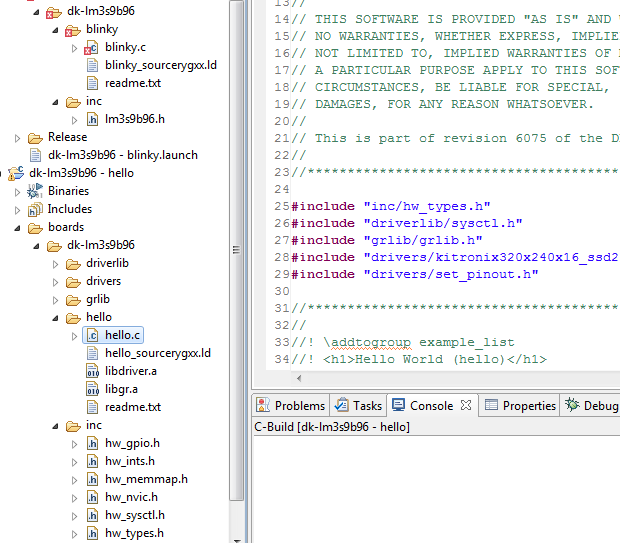Screen dimensions: 620x543
Task: Click line 25 include "inc/hw_types.h"
Action: point(391,206)
